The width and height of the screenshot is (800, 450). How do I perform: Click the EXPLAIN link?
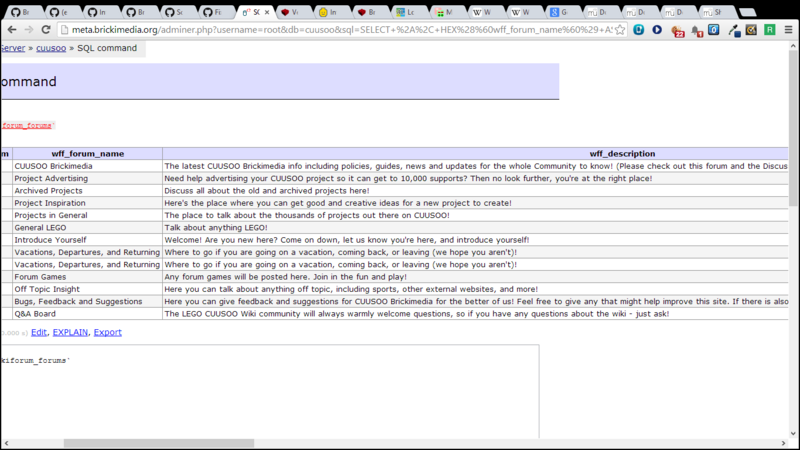pos(70,332)
